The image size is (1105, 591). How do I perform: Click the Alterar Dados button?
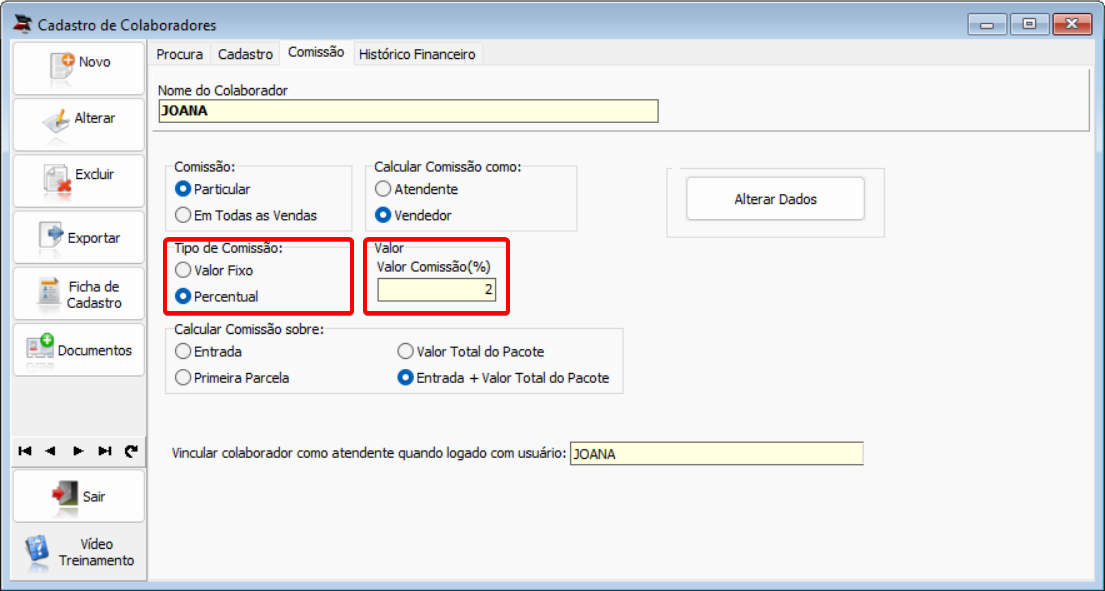(x=775, y=199)
